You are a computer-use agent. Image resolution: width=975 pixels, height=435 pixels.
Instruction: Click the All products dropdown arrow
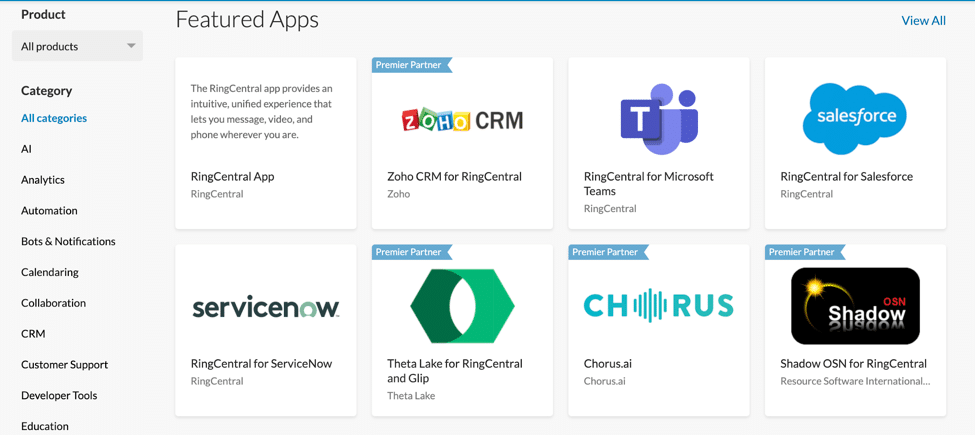tap(131, 46)
